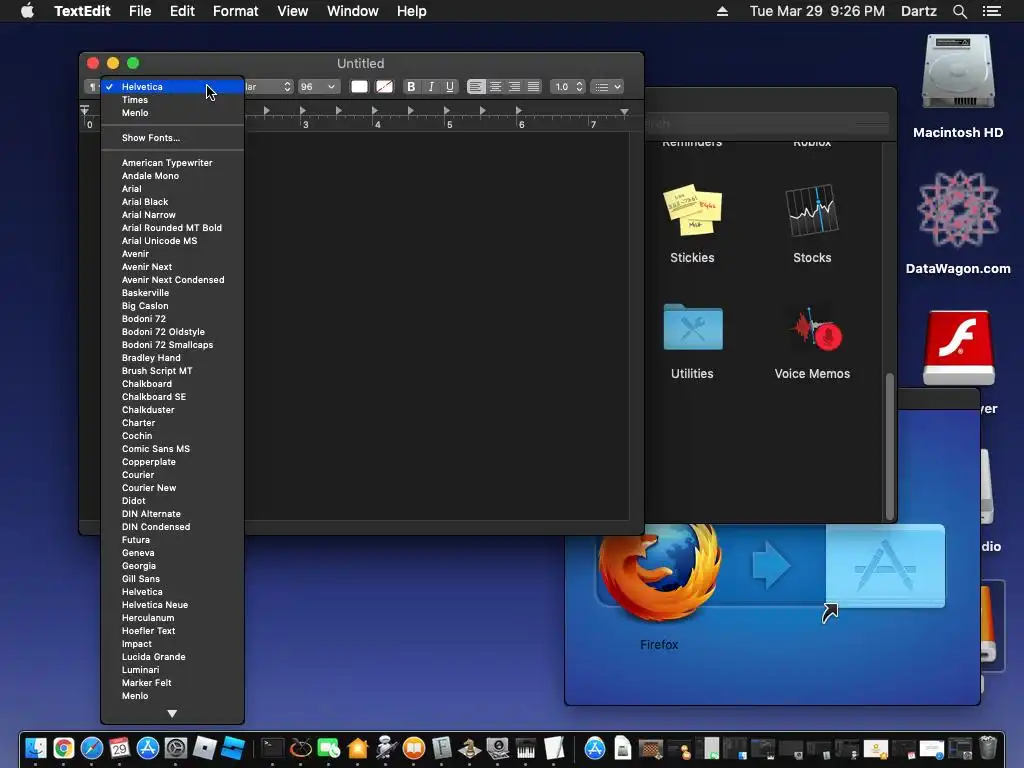Click the Applications window scrollbar
This screenshot has width=1024, height=768.
point(889,447)
